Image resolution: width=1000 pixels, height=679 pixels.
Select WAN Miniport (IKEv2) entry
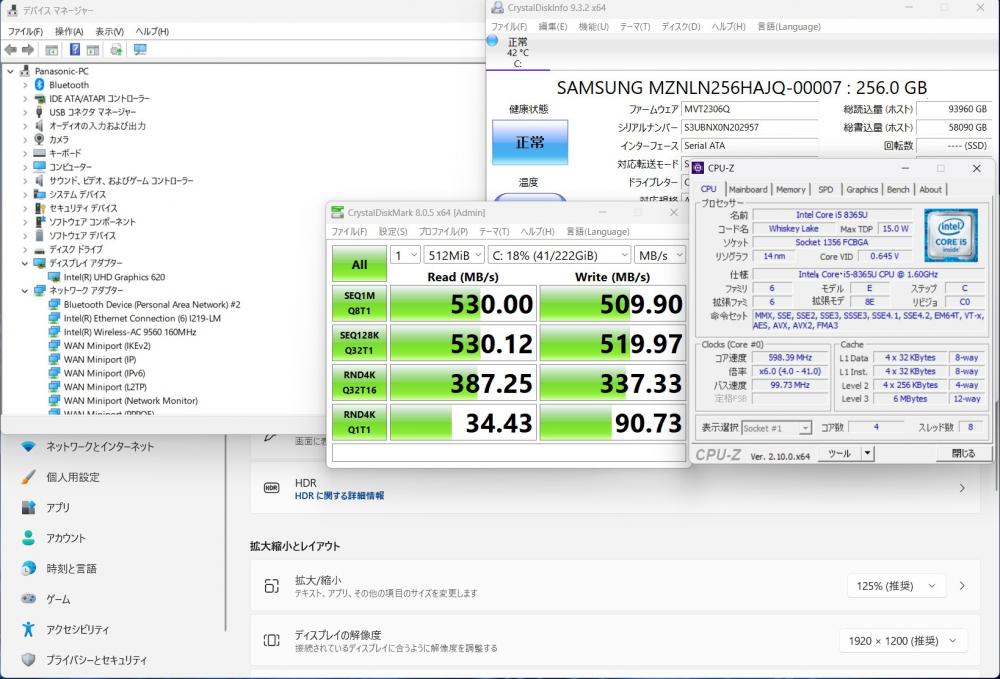(x=107, y=346)
